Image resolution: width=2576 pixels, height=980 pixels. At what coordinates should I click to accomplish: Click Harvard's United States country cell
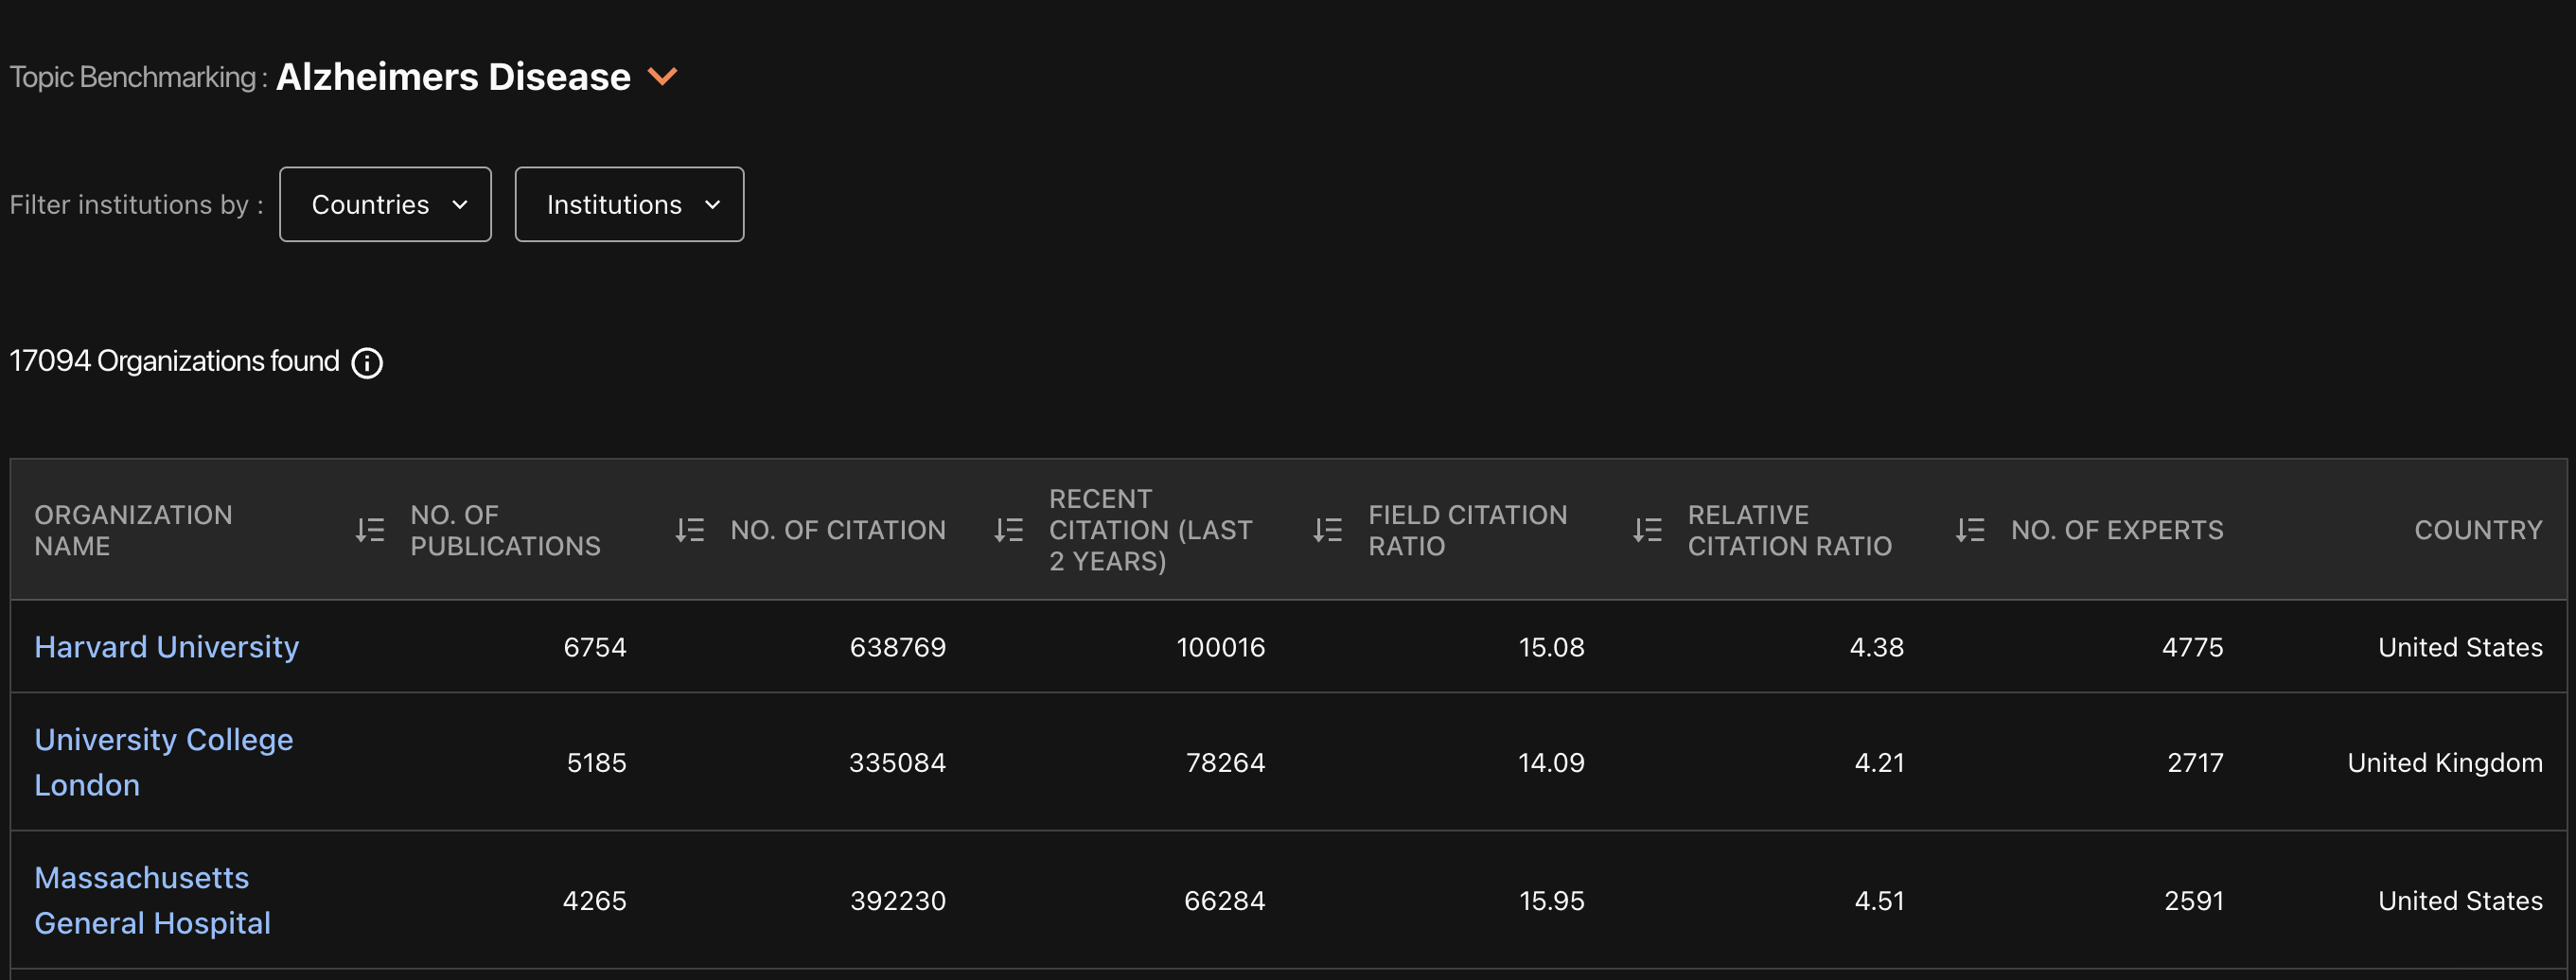pos(2459,647)
